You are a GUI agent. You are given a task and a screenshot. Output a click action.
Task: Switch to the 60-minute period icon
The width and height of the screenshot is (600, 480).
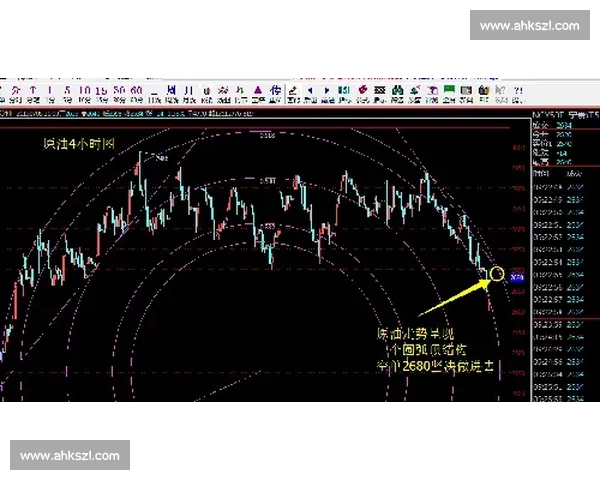click(x=137, y=94)
